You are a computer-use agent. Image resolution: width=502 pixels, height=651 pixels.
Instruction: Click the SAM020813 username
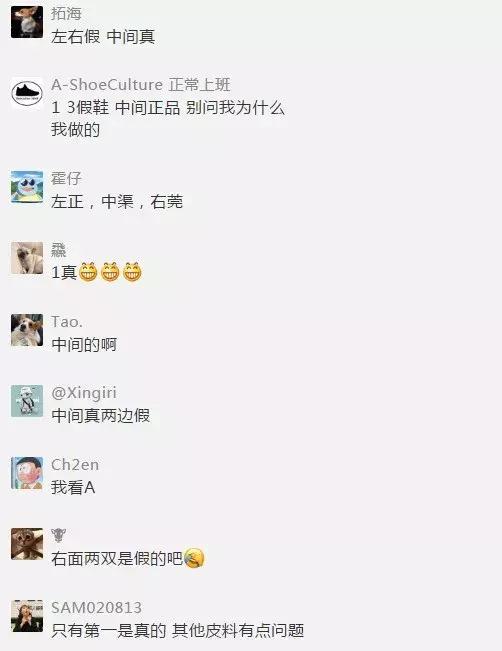tap(96, 608)
